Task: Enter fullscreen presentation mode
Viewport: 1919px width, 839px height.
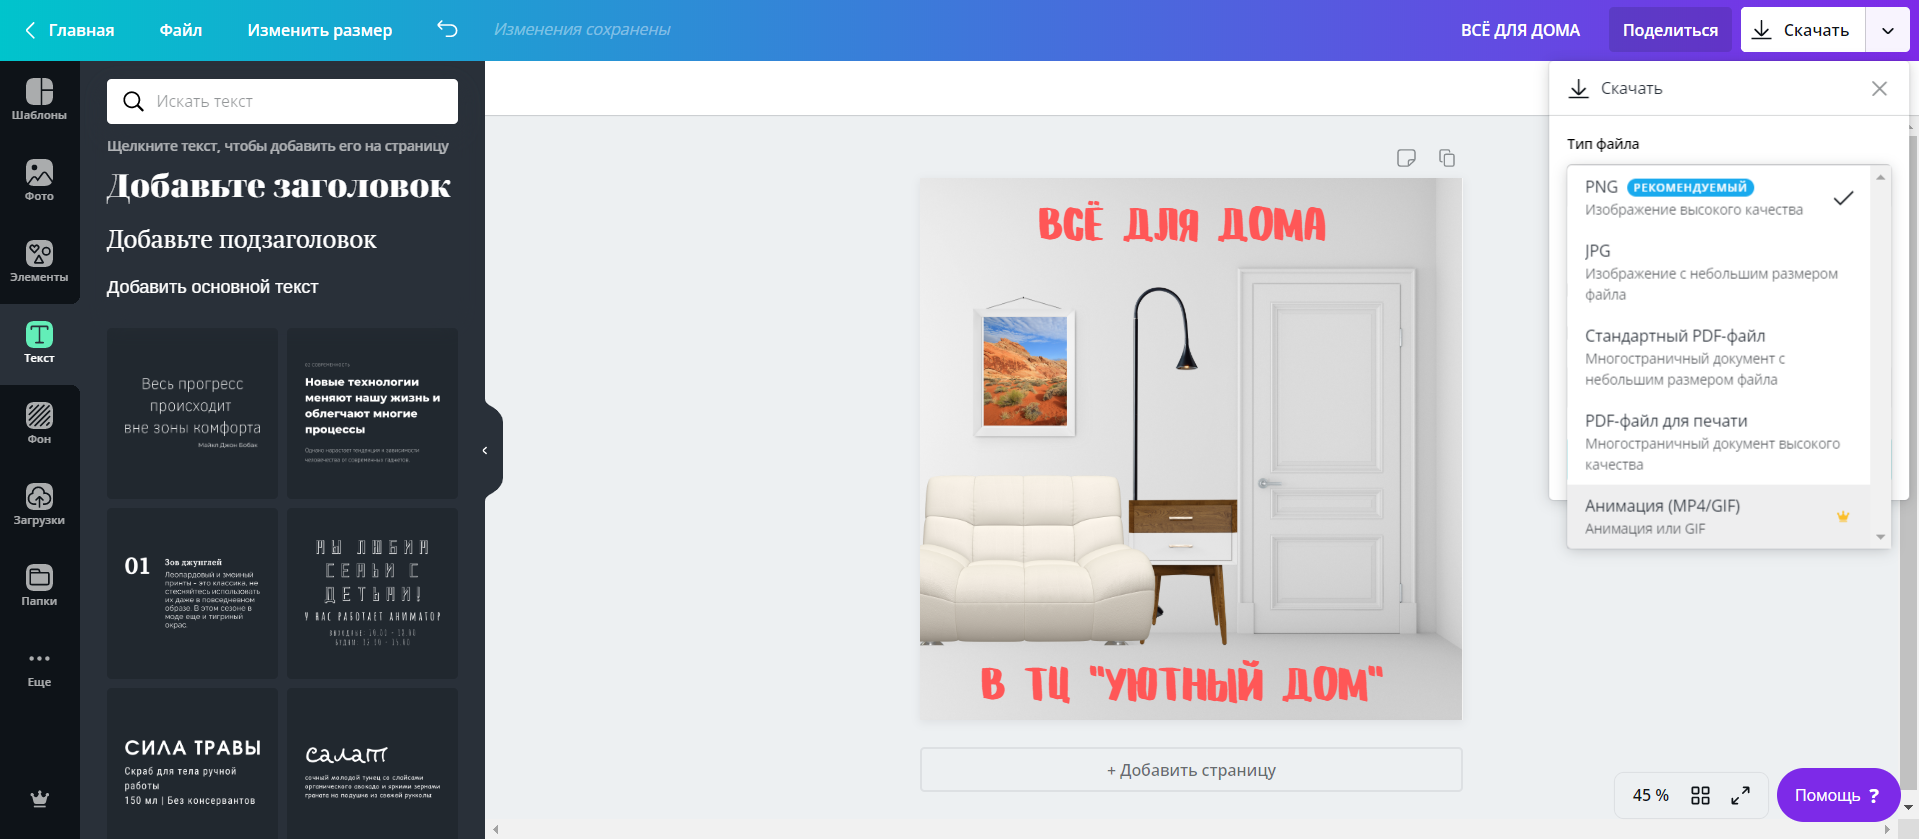Action: click(x=1740, y=796)
